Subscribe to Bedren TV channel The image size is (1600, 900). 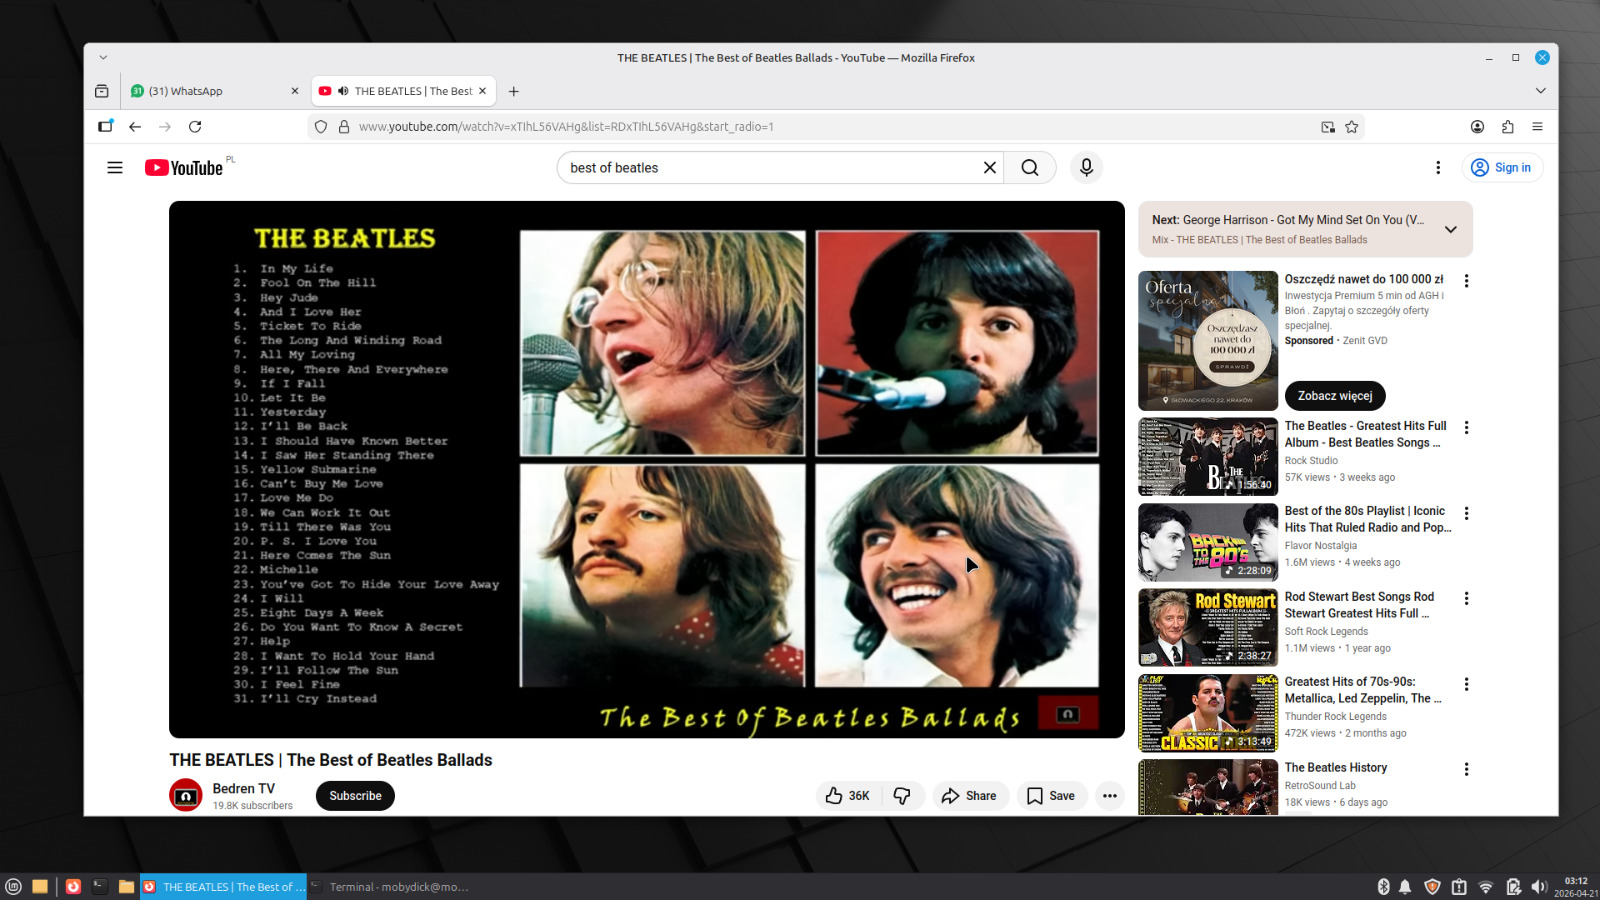pos(355,796)
